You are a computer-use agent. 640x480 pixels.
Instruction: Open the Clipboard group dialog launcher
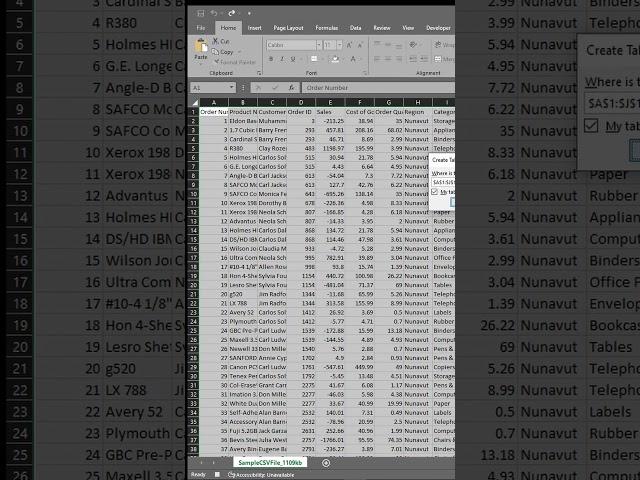point(259,73)
